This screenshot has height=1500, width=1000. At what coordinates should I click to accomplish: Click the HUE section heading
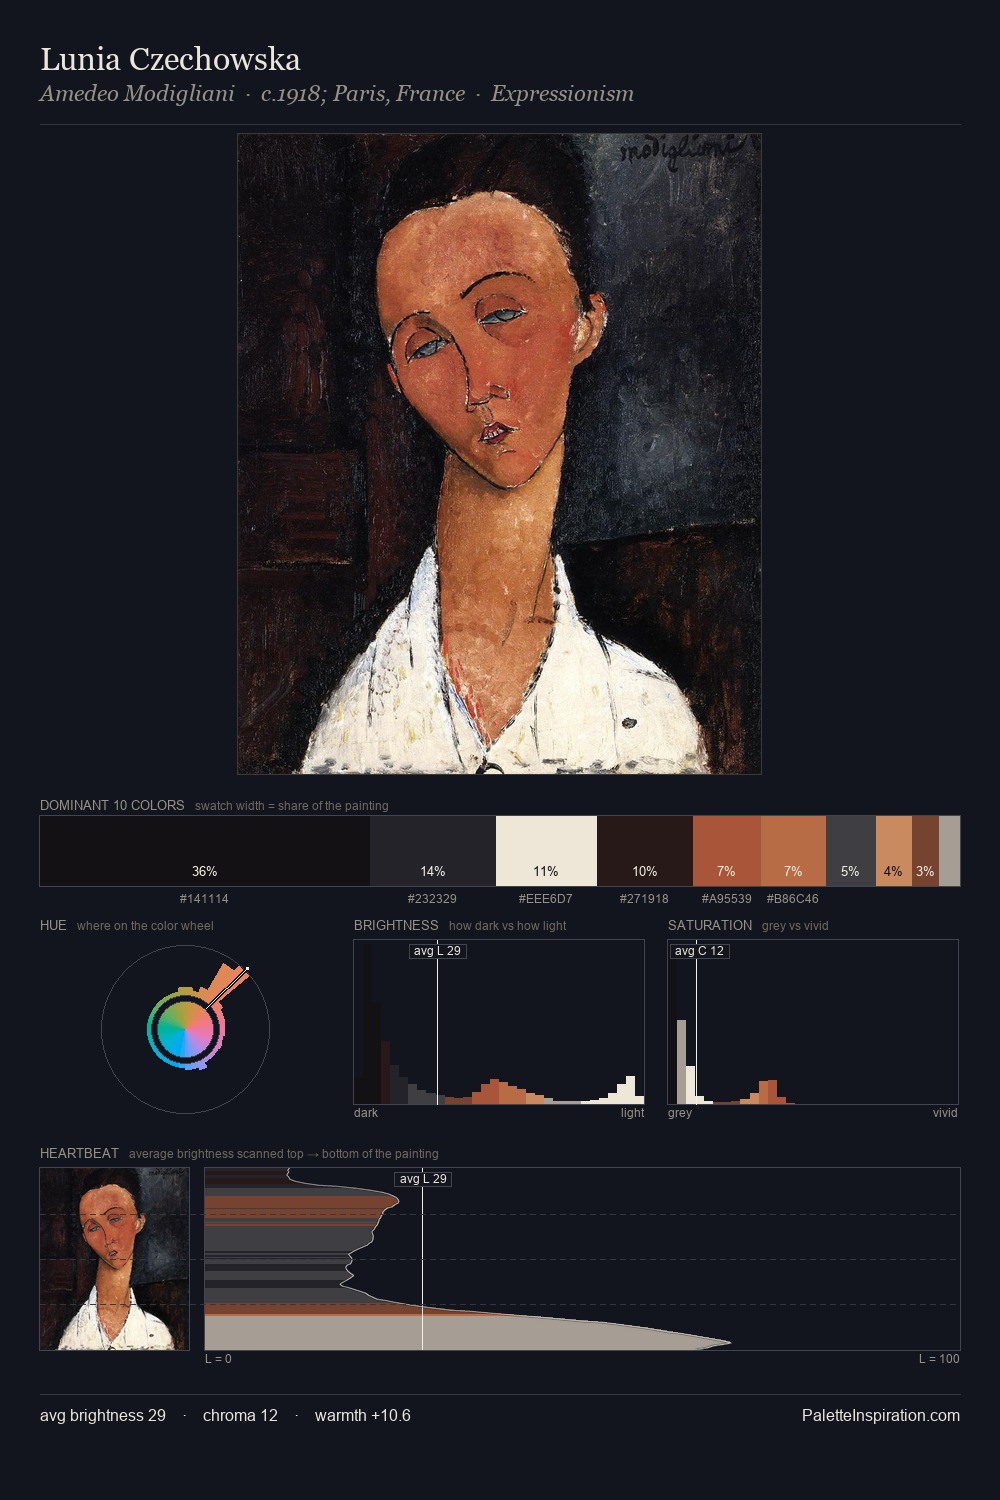pos(53,925)
